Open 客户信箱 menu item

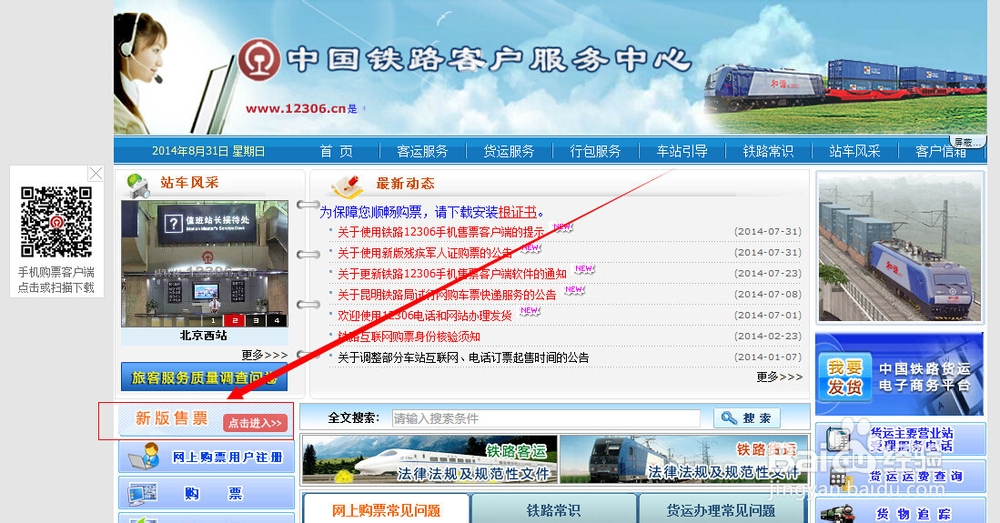pos(941,151)
